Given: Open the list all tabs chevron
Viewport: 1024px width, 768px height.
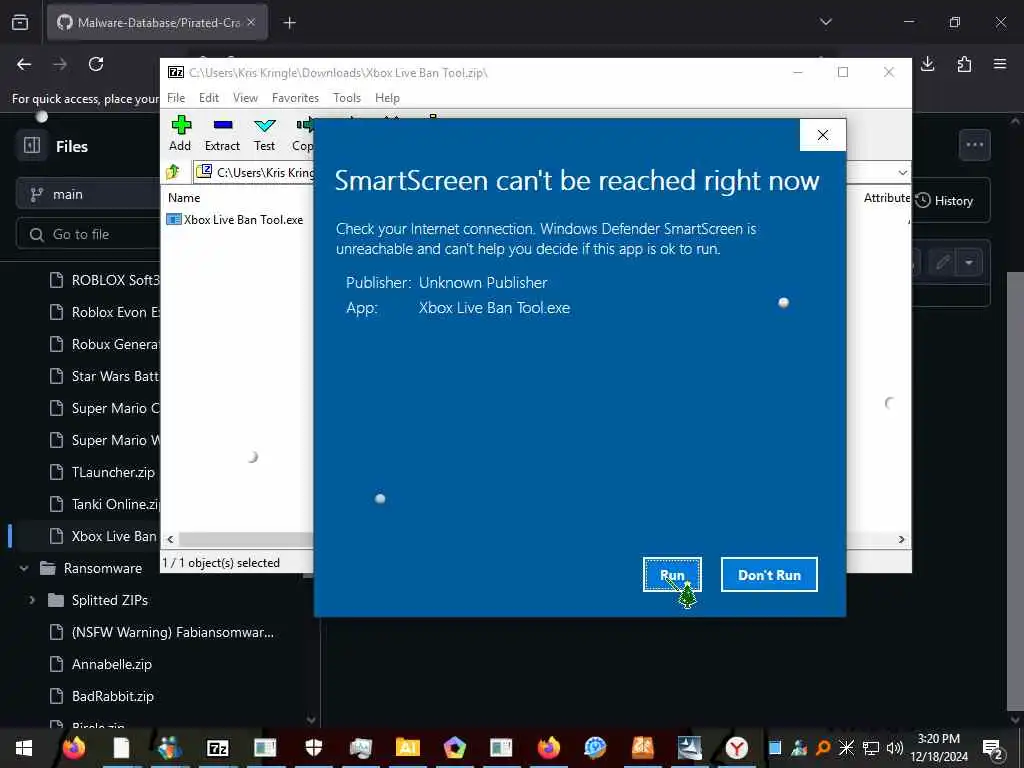Looking at the screenshot, I should (x=825, y=22).
